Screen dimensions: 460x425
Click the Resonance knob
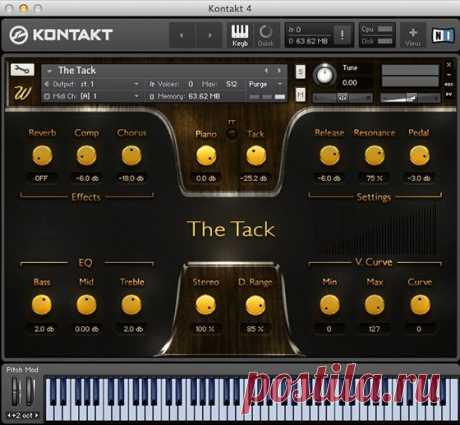[x=374, y=156]
